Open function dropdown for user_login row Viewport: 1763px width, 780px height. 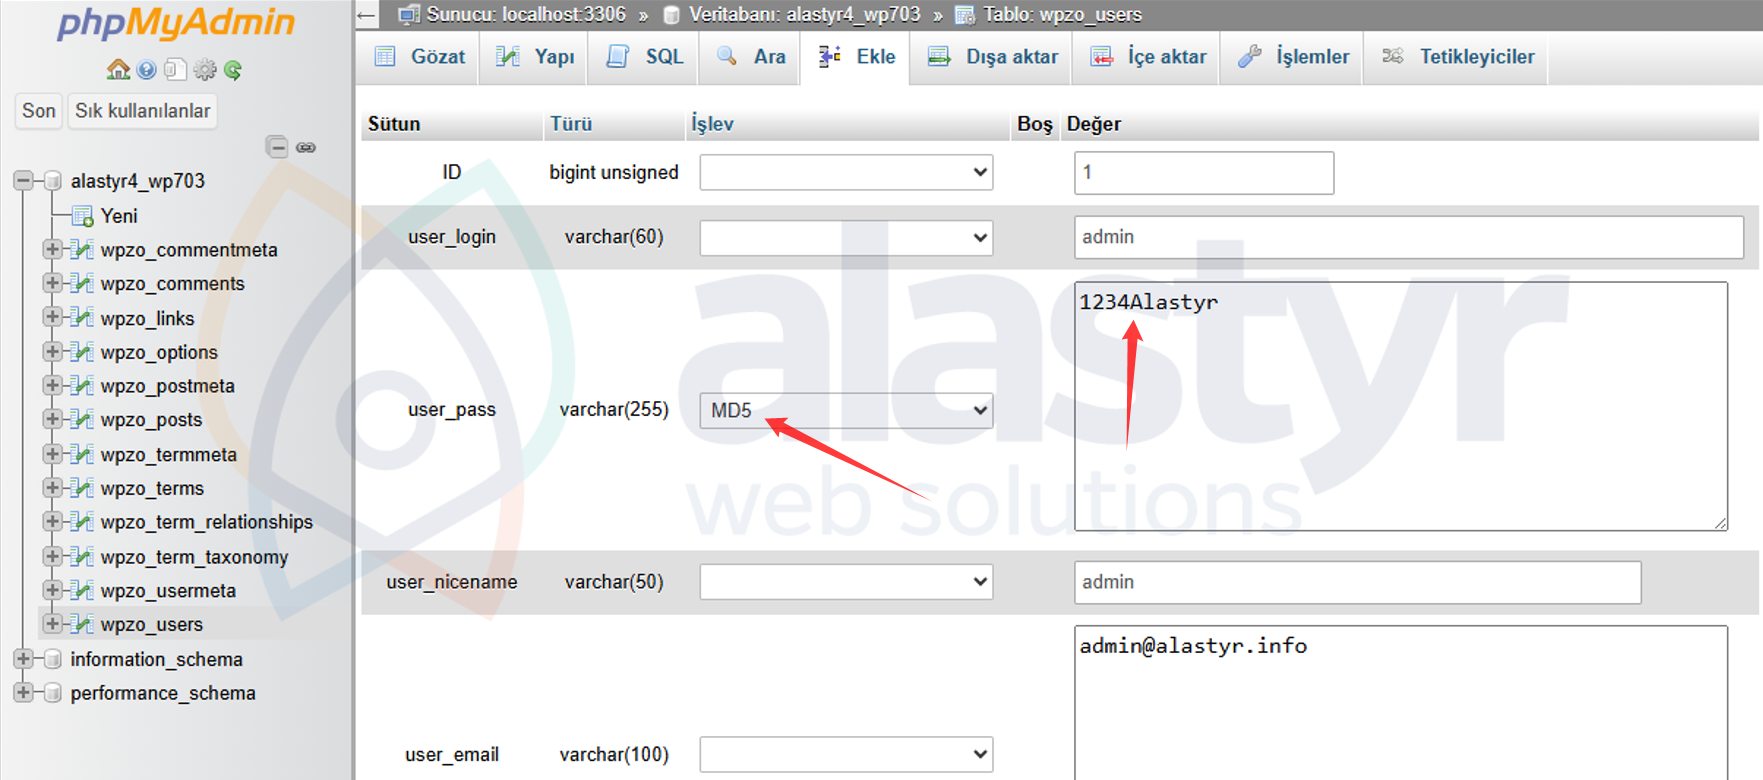pyautogui.click(x=846, y=237)
